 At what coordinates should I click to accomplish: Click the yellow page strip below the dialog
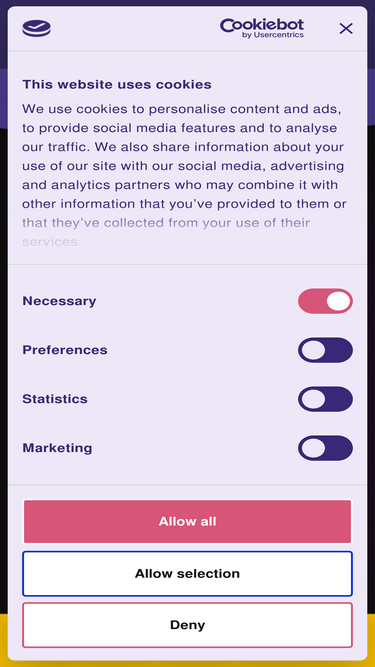tap(188, 664)
